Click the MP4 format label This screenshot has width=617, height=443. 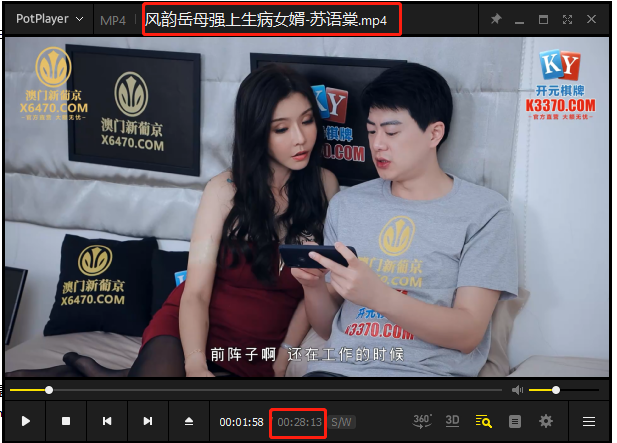point(113,20)
